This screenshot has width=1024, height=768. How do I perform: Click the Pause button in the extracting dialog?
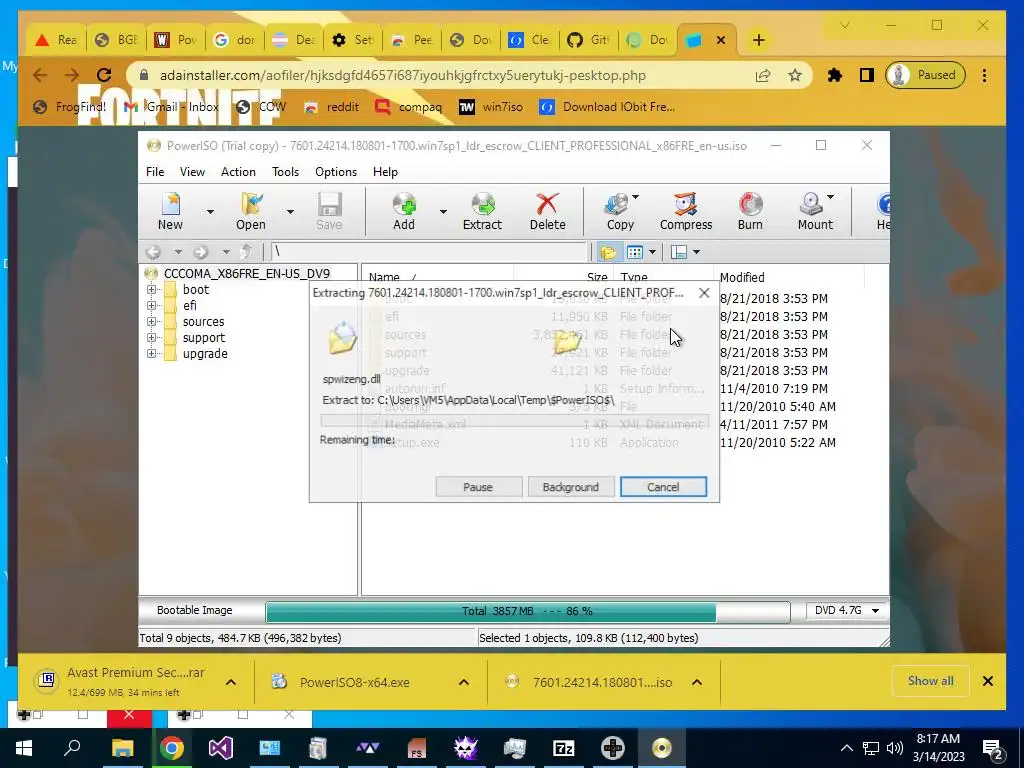(478, 487)
